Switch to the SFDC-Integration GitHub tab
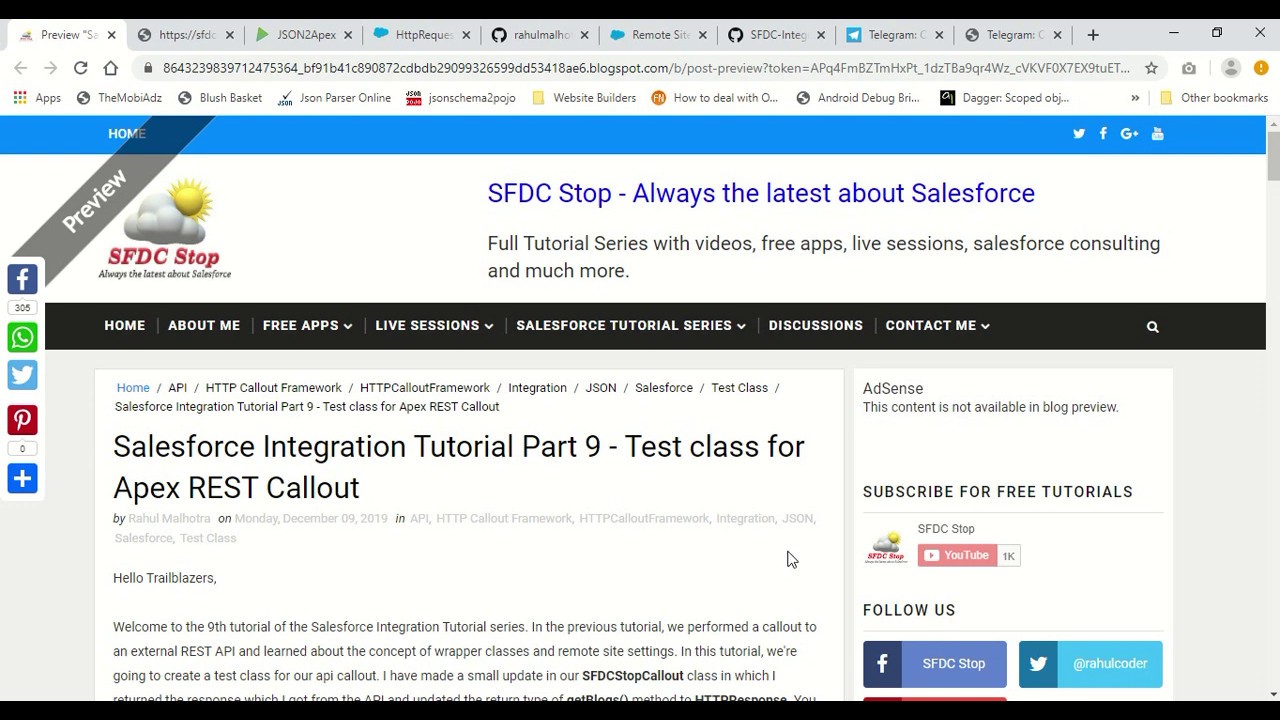This screenshot has height=720, width=1280. (x=777, y=35)
